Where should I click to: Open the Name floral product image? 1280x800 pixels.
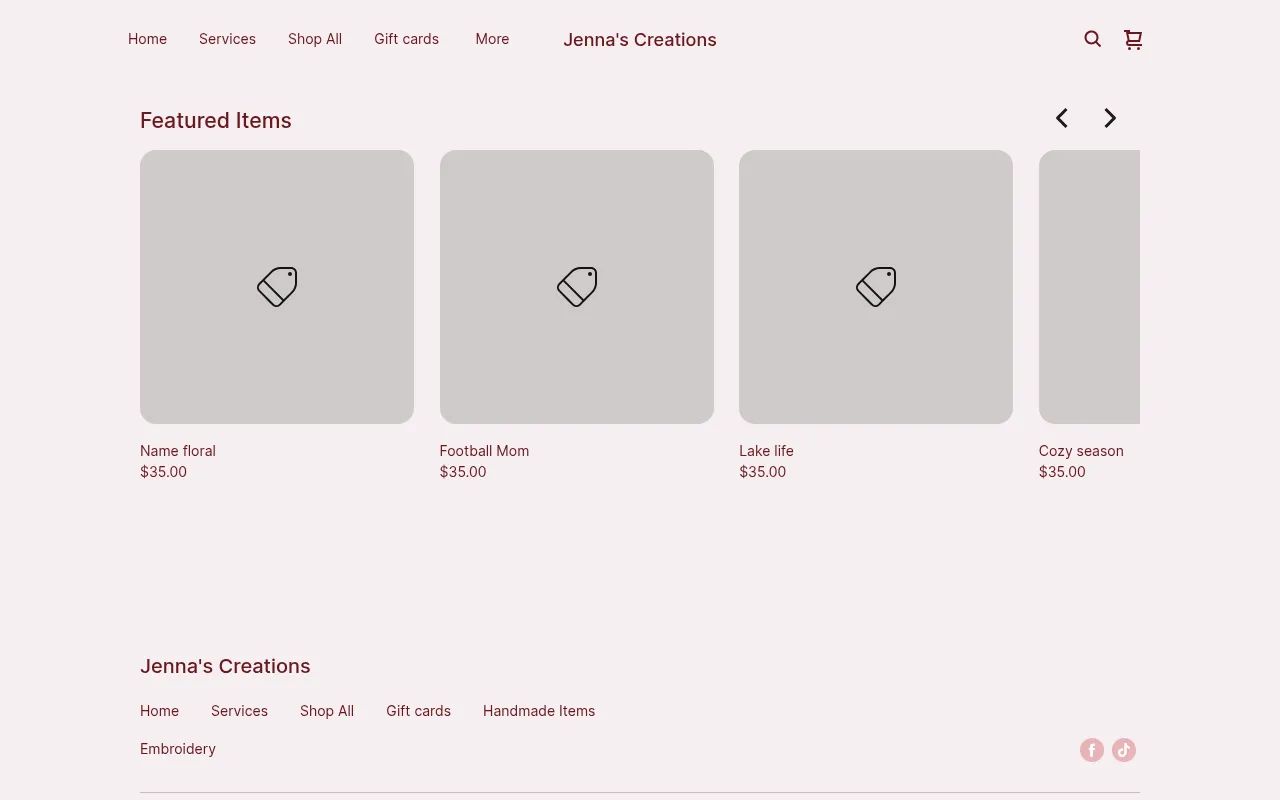(x=277, y=287)
